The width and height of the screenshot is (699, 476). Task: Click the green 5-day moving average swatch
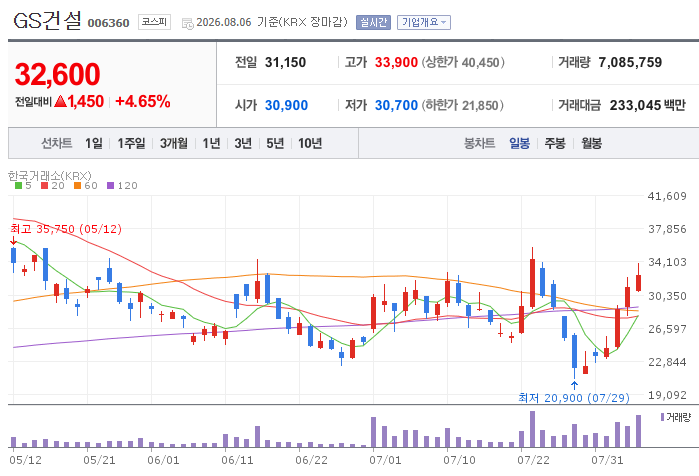pos(18,186)
